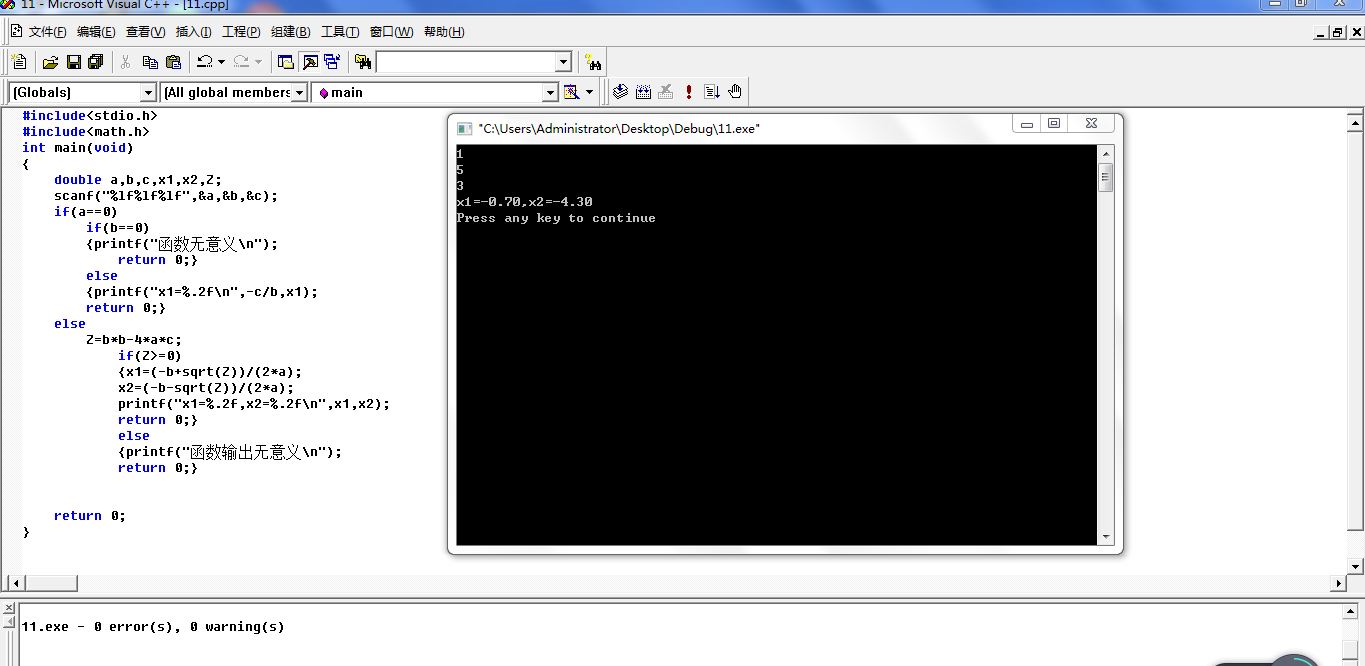1365x666 pixels.
Task: Click the console scrollbar up arrow
Action: 1105,153
